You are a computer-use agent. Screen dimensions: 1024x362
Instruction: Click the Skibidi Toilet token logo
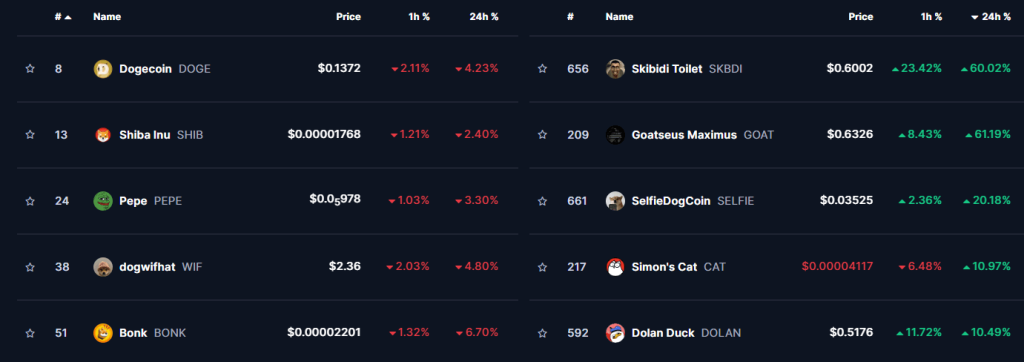(615, 69)
